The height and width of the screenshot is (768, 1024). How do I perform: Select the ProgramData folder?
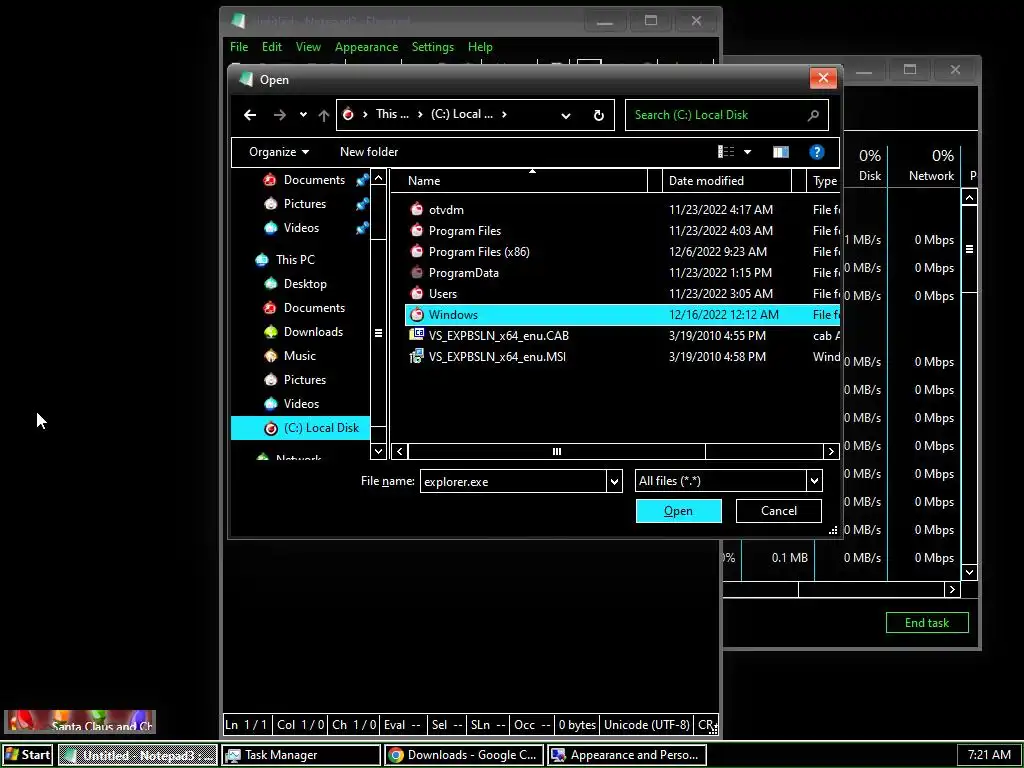463,272
